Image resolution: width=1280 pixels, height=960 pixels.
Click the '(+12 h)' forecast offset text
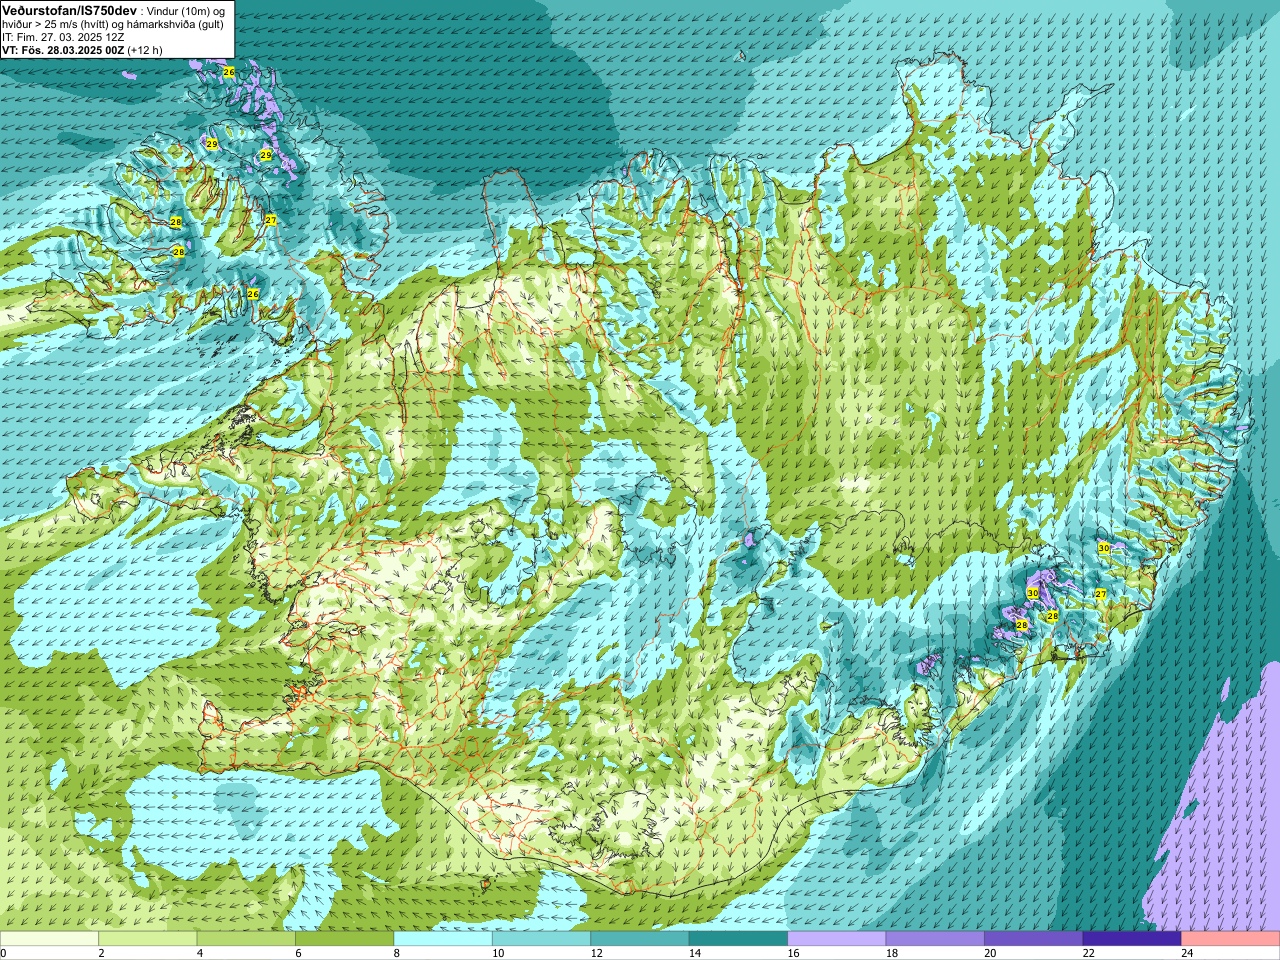point(145,49)
